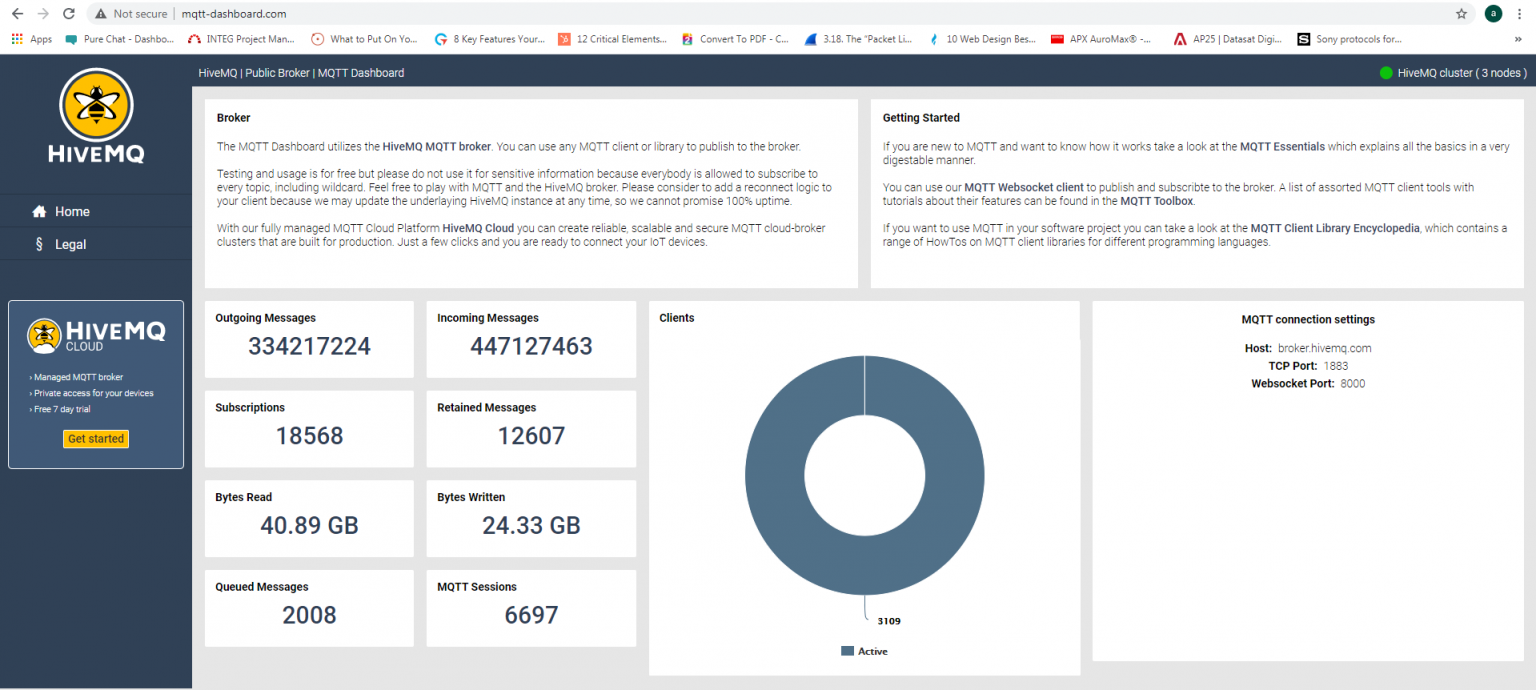Click the Retained Messages value 12607
The width and height of the screenshot is (1536, 690).
531,436
